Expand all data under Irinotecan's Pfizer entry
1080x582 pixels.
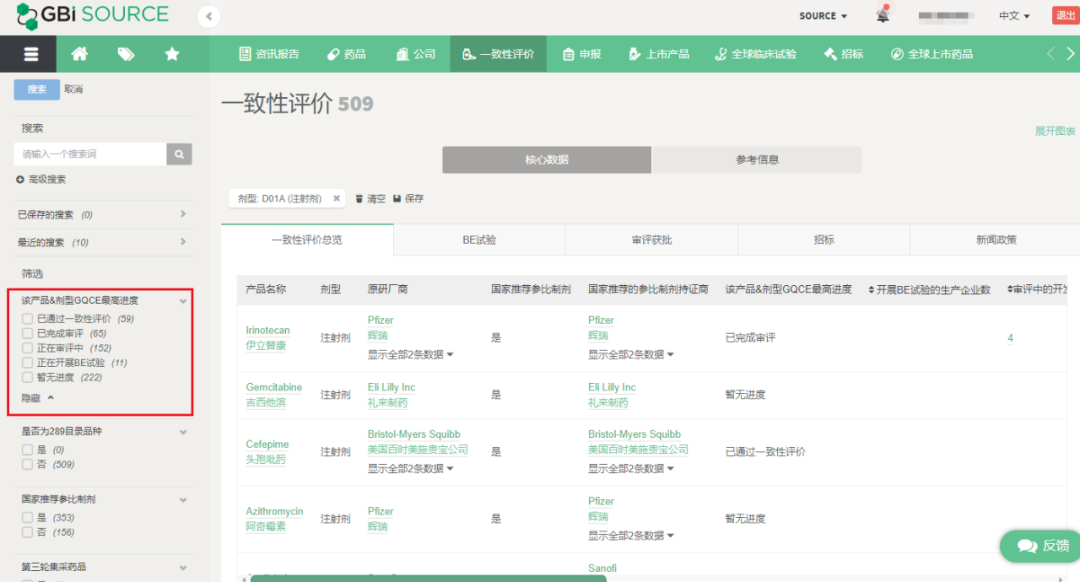pyautogui.click(x=411, y=354)
